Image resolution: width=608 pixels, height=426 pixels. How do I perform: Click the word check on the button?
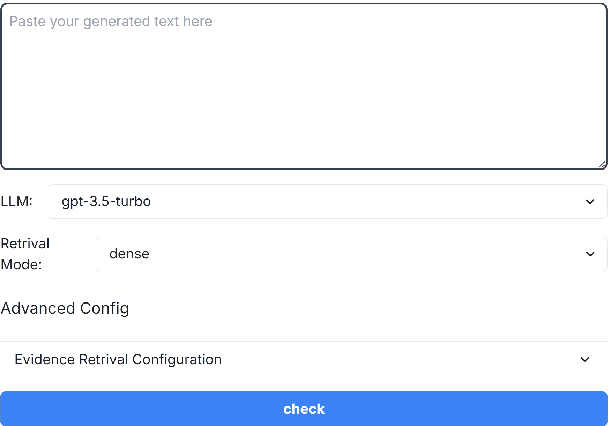click(x=304, y=409)
